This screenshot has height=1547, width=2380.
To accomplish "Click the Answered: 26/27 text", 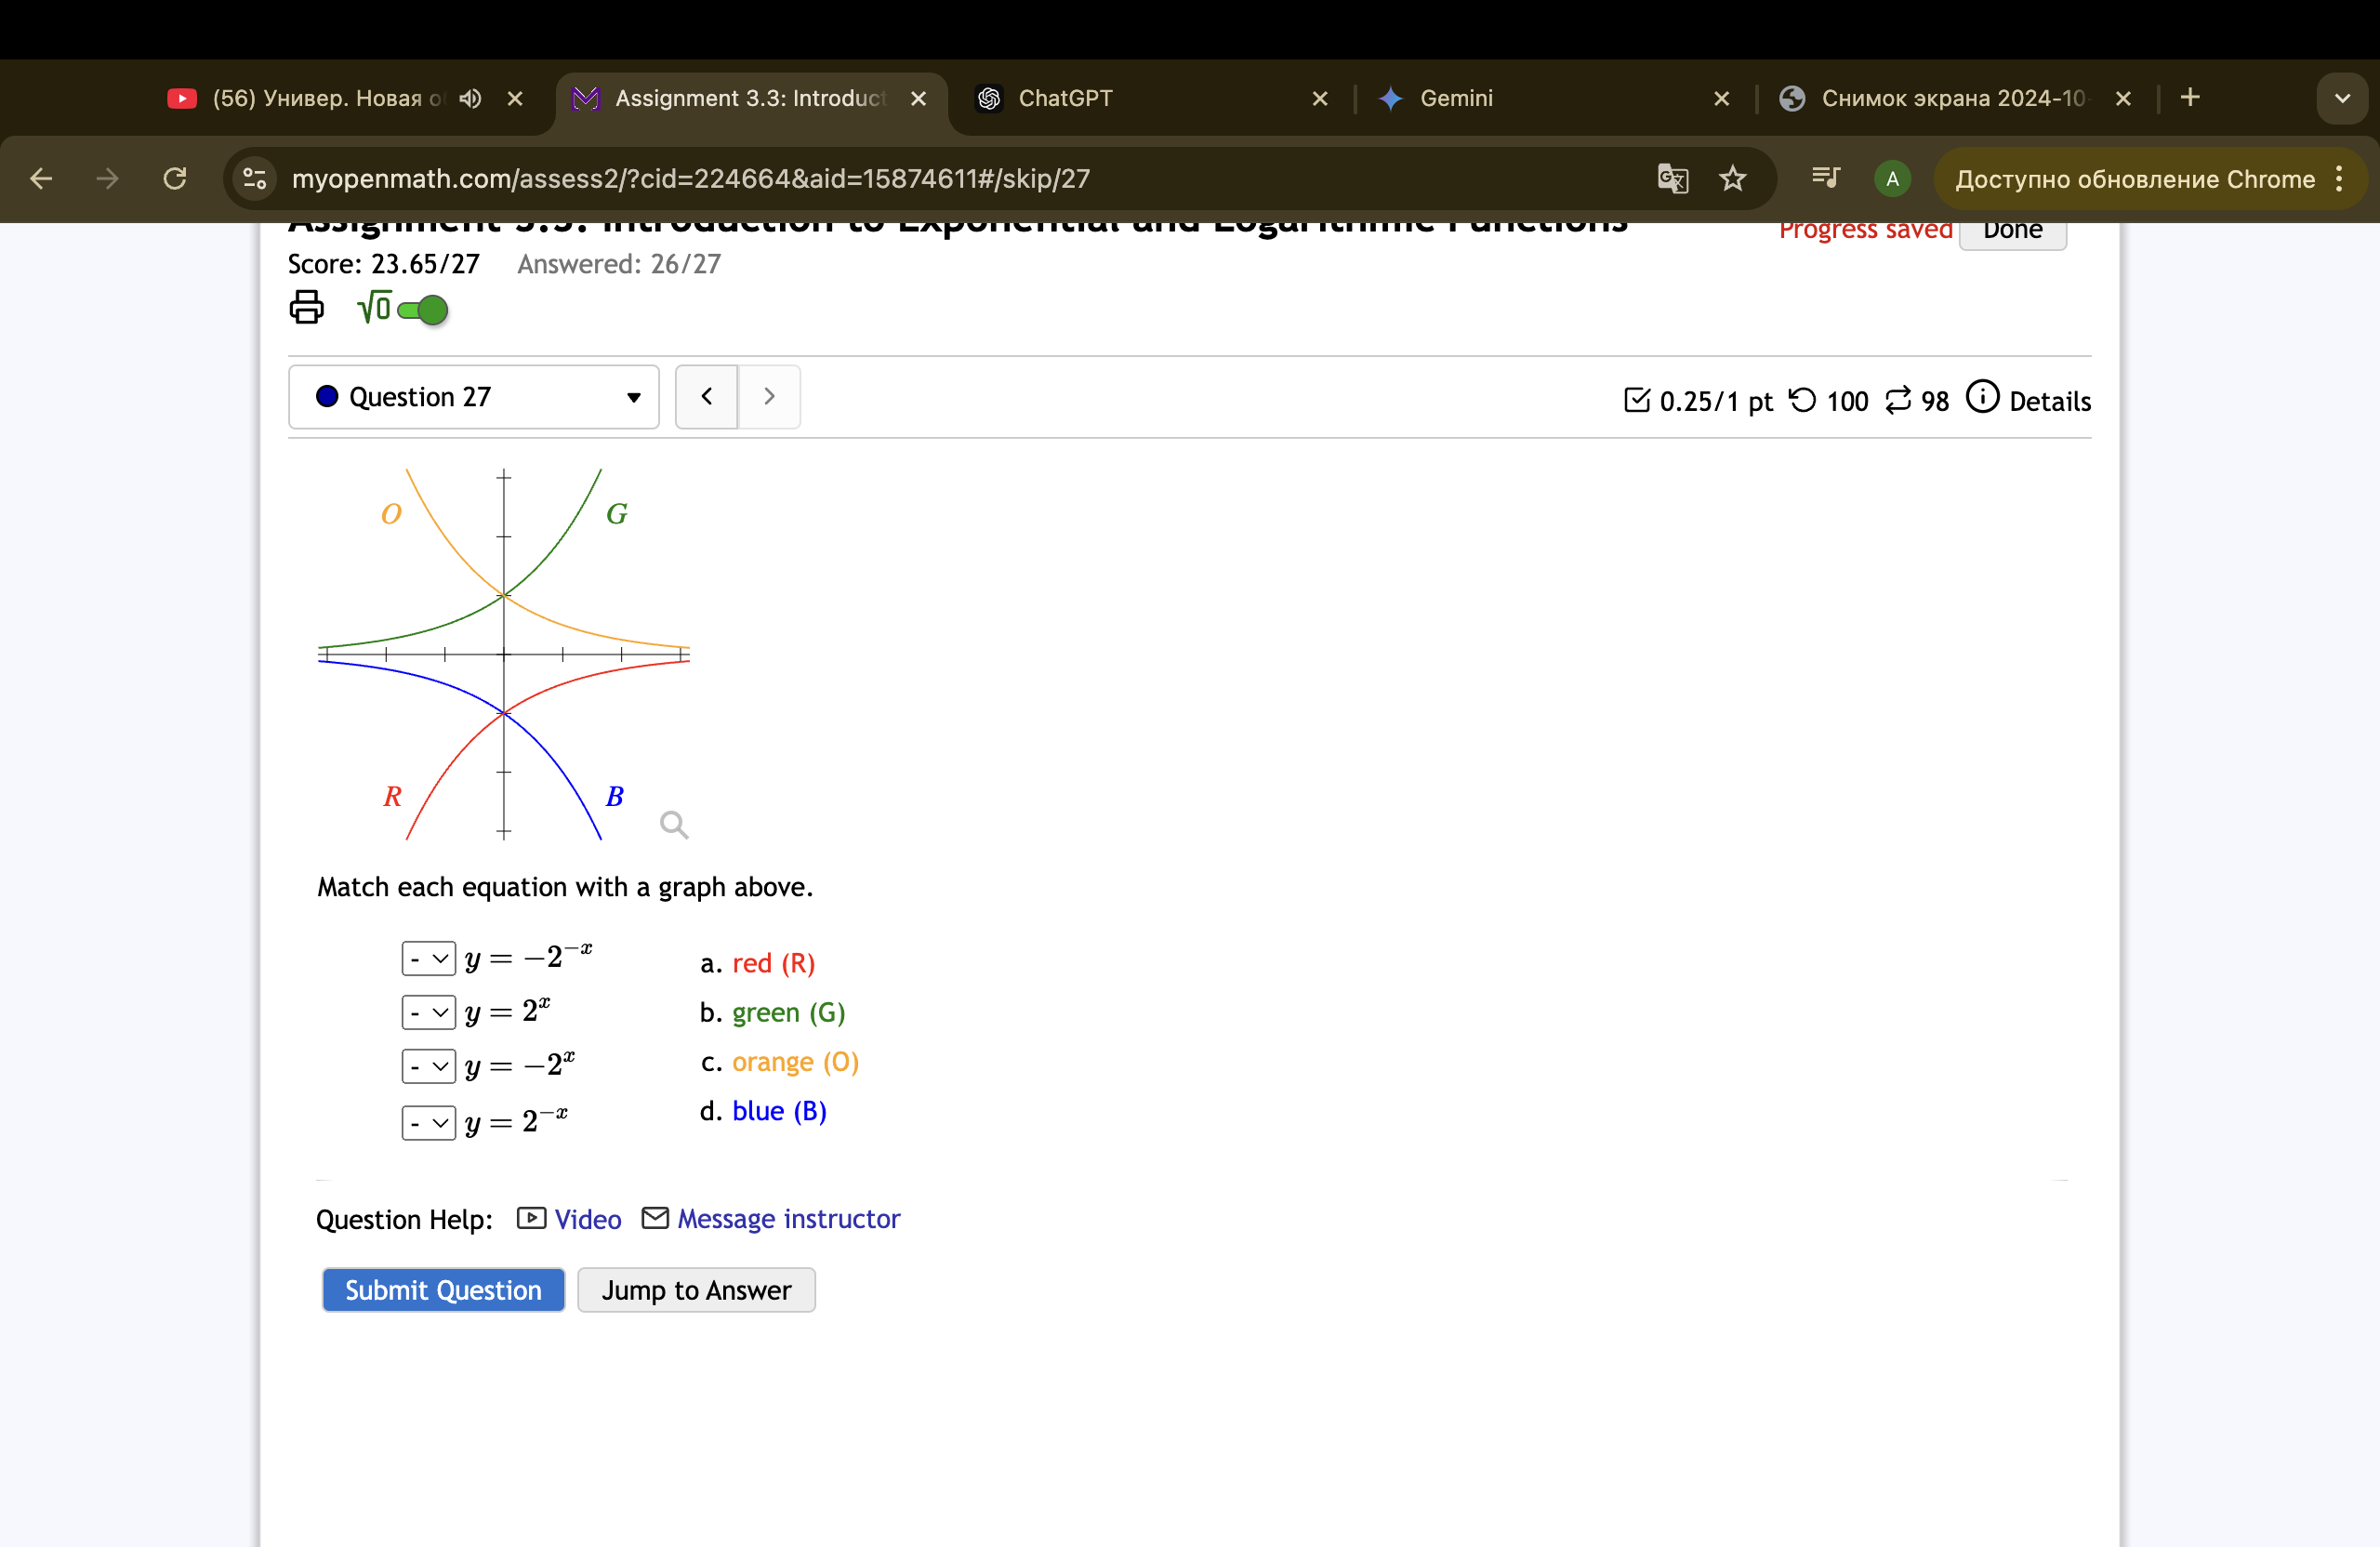I will 619,264.
